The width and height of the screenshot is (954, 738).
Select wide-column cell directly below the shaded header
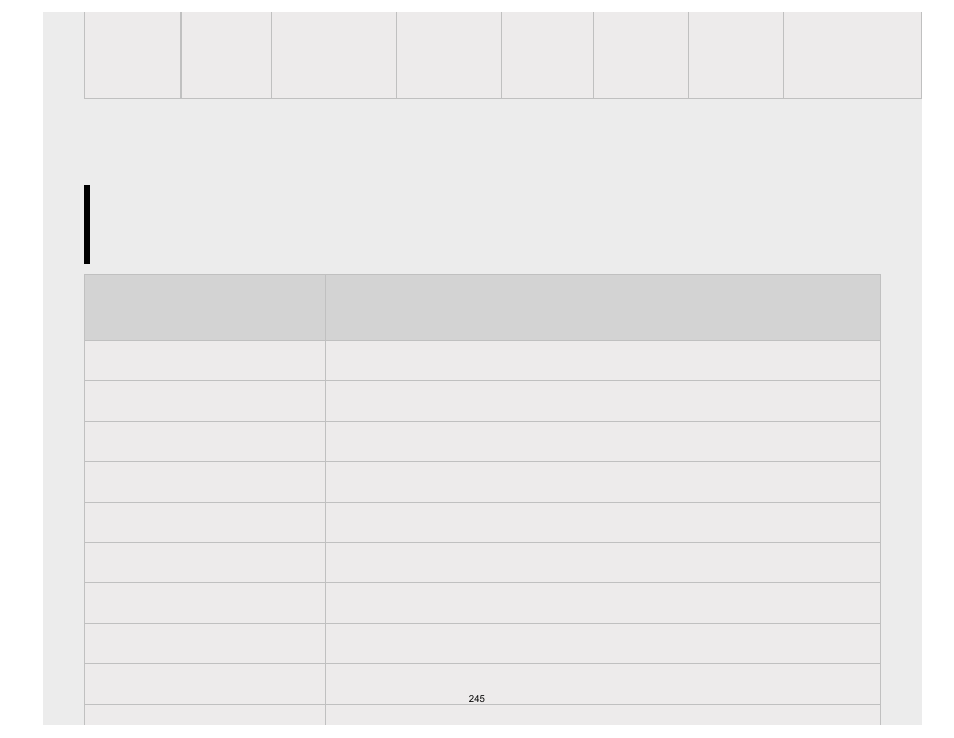(603, 360)
